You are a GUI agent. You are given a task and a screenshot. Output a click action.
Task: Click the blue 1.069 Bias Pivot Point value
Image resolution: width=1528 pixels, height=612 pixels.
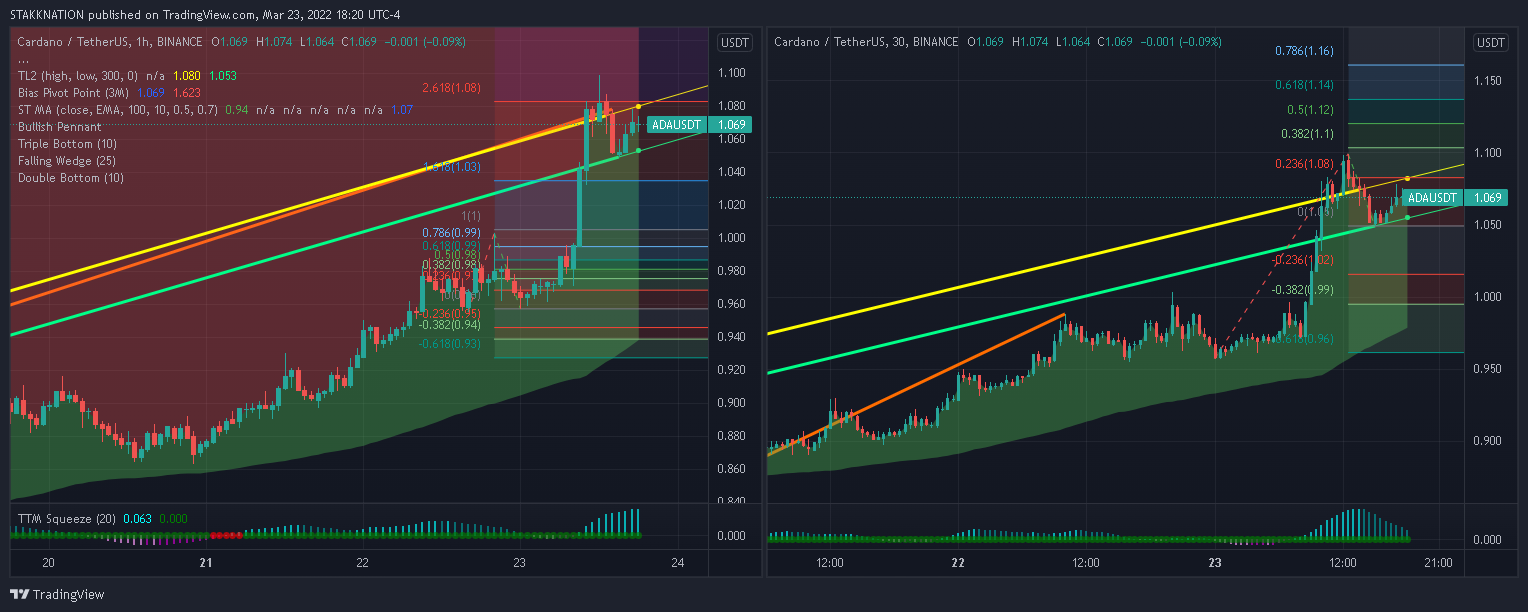point(152,93)
